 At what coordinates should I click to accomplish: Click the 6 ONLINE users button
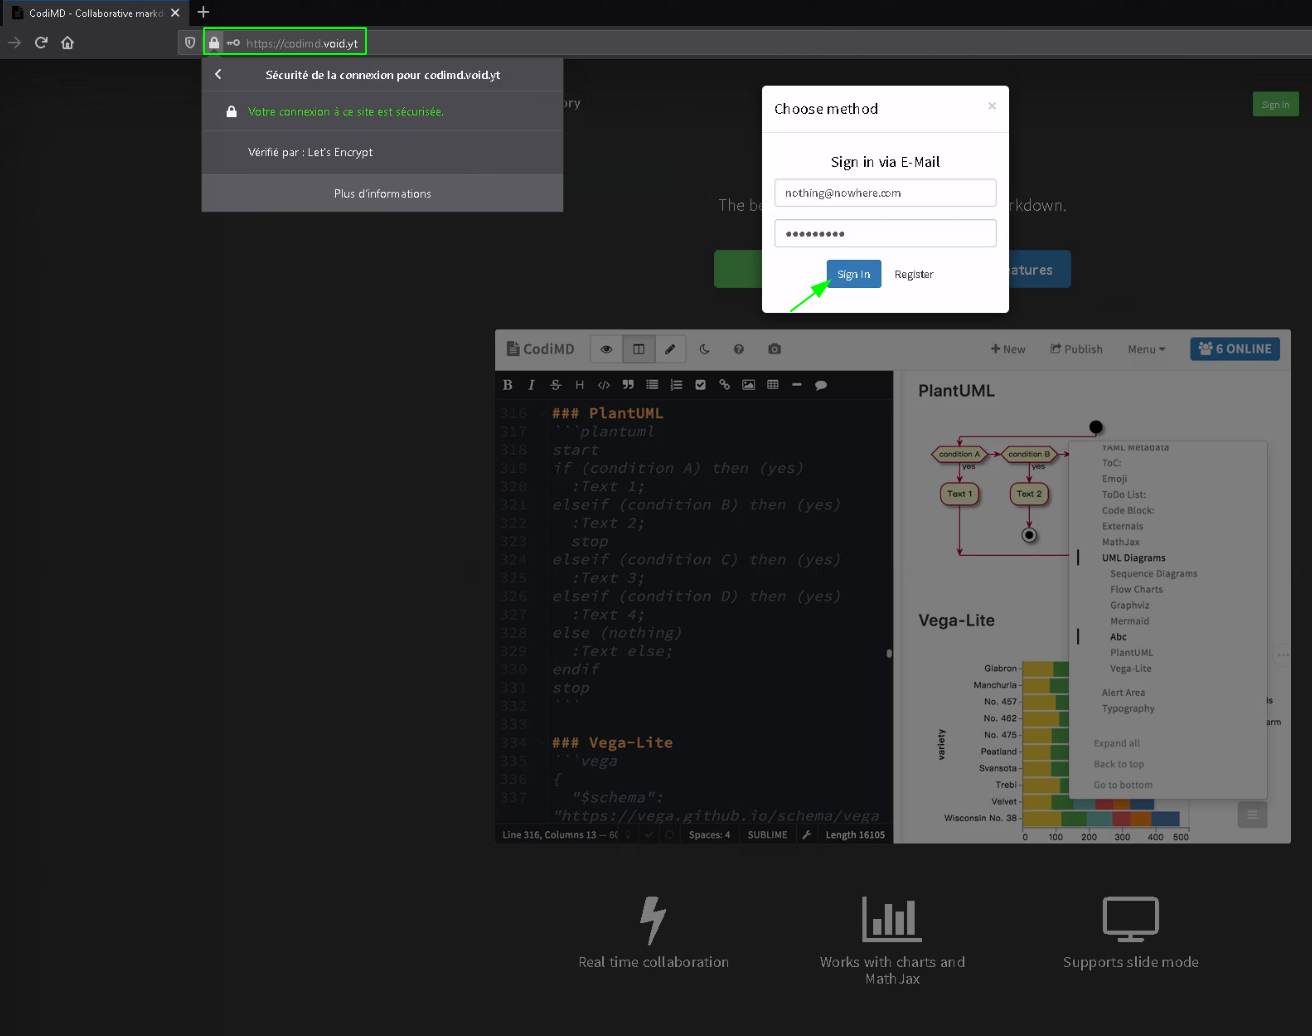(1235, 349)
